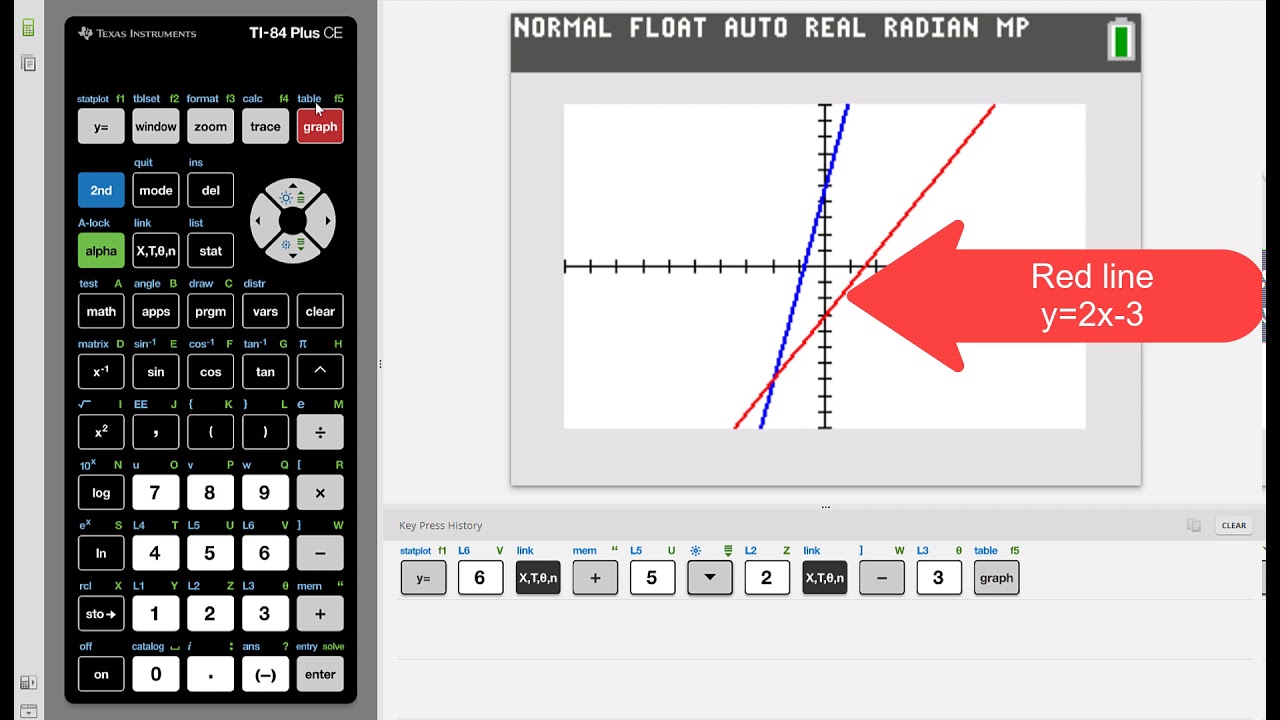Click the cos key
The width and height of the screenshot is (1280, 720).
(211, 372)
